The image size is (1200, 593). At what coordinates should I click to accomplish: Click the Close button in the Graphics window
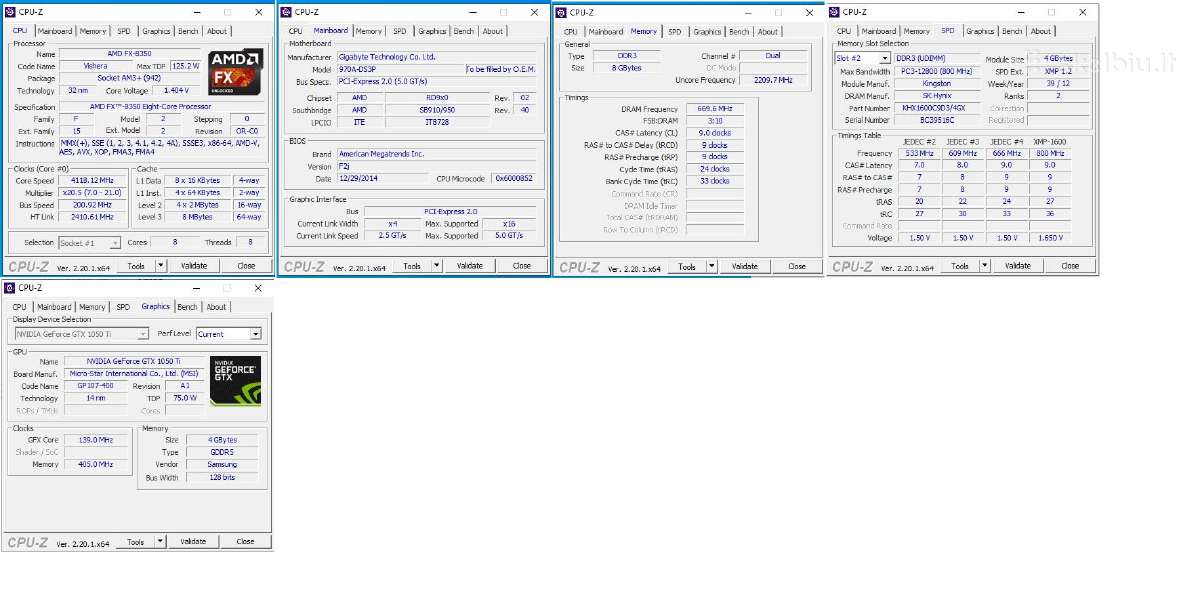point(245,542)
